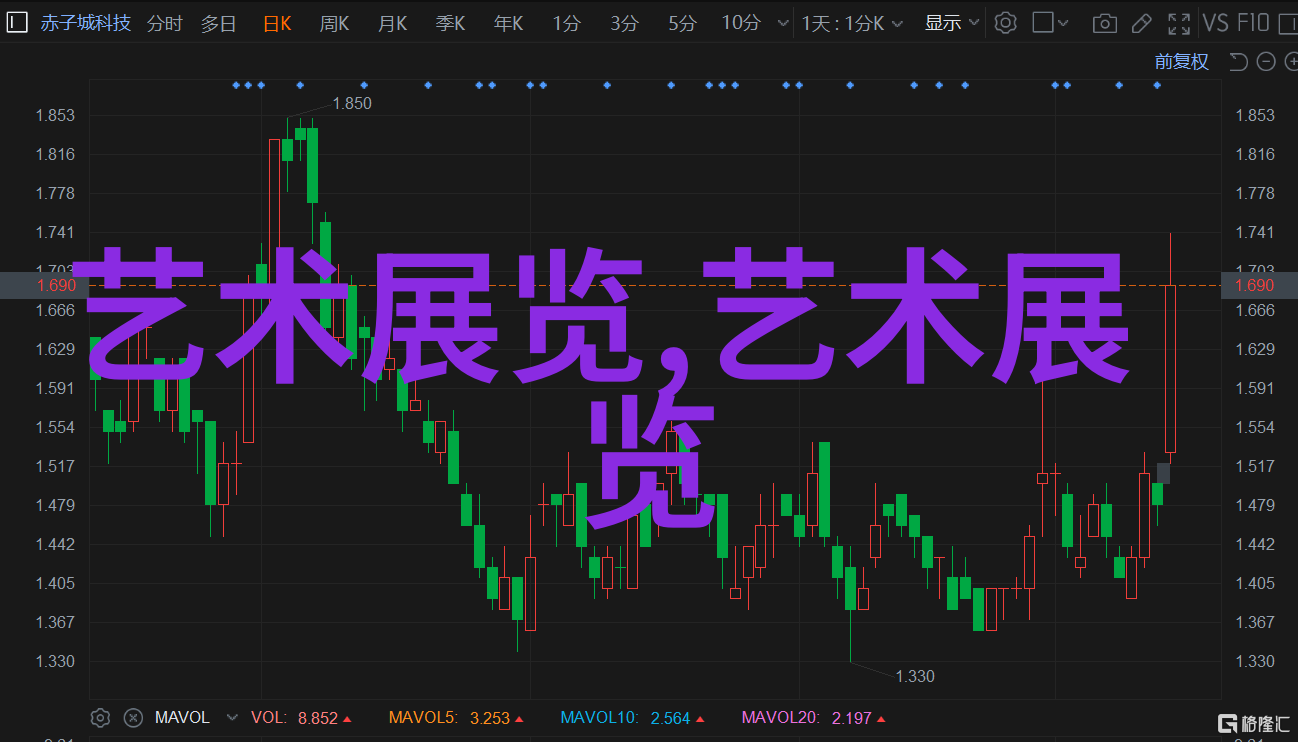Select the 日K daily candlestick tab

tap(277, 22)
